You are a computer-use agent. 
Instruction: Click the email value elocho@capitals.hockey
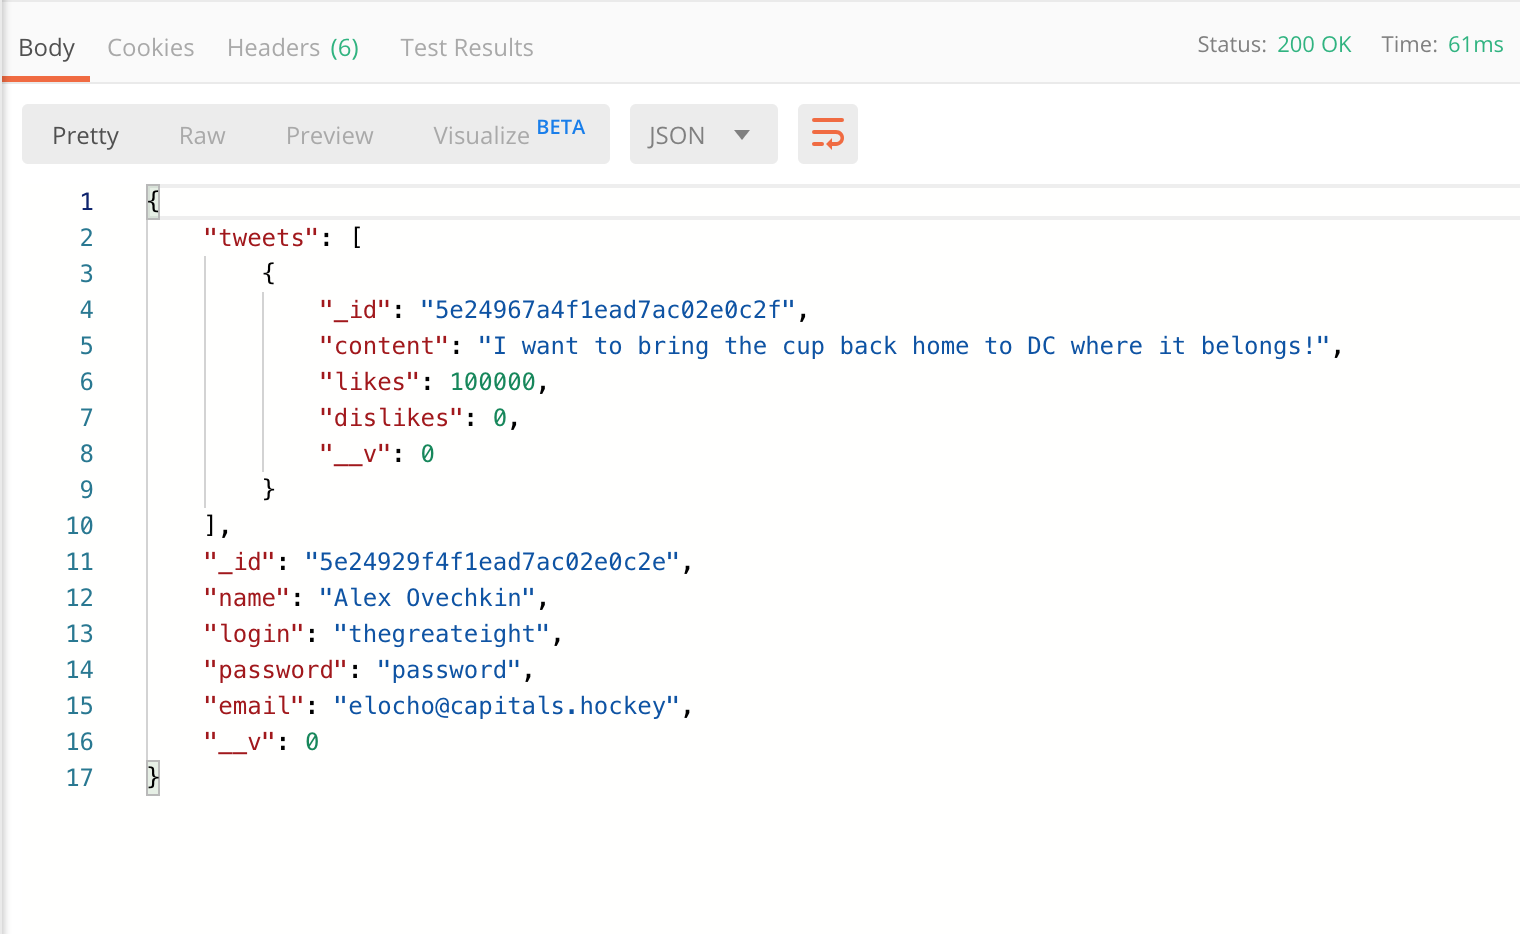tap(507, 706)
